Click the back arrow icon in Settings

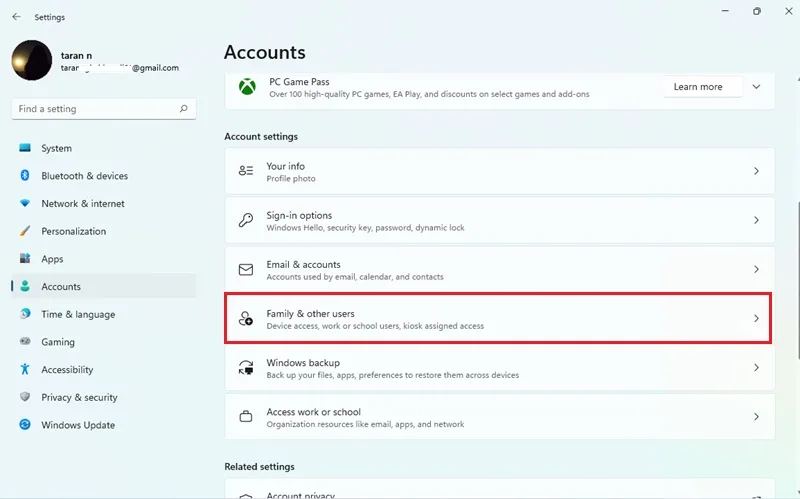tap(16, 17)
